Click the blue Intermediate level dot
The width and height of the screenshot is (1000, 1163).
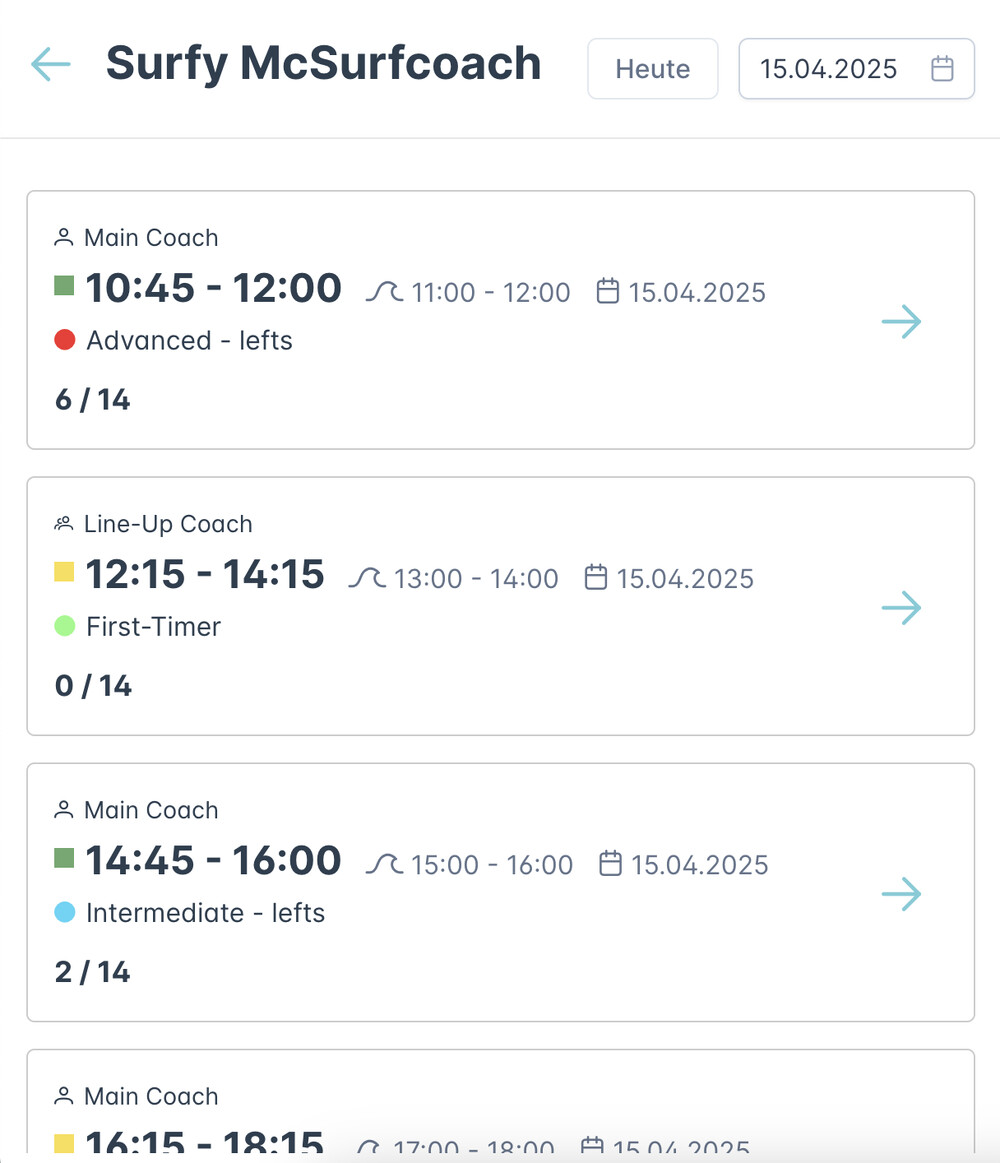65,912
